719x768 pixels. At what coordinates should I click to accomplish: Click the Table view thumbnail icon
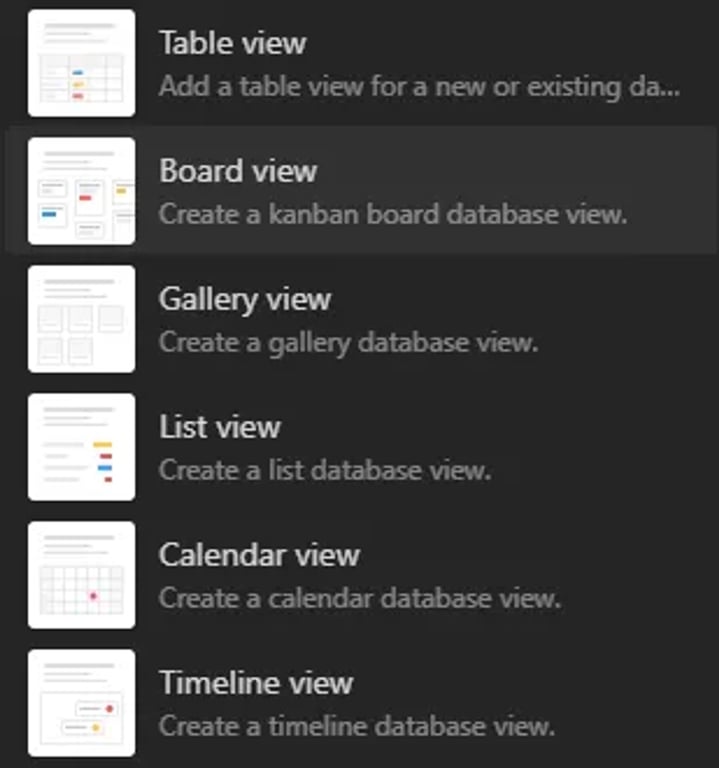coord(82,63)
